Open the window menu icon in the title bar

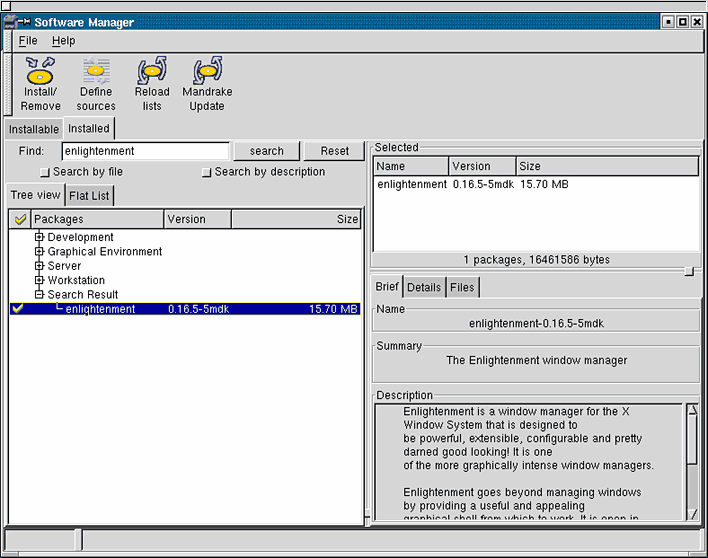tap(9, 22)
